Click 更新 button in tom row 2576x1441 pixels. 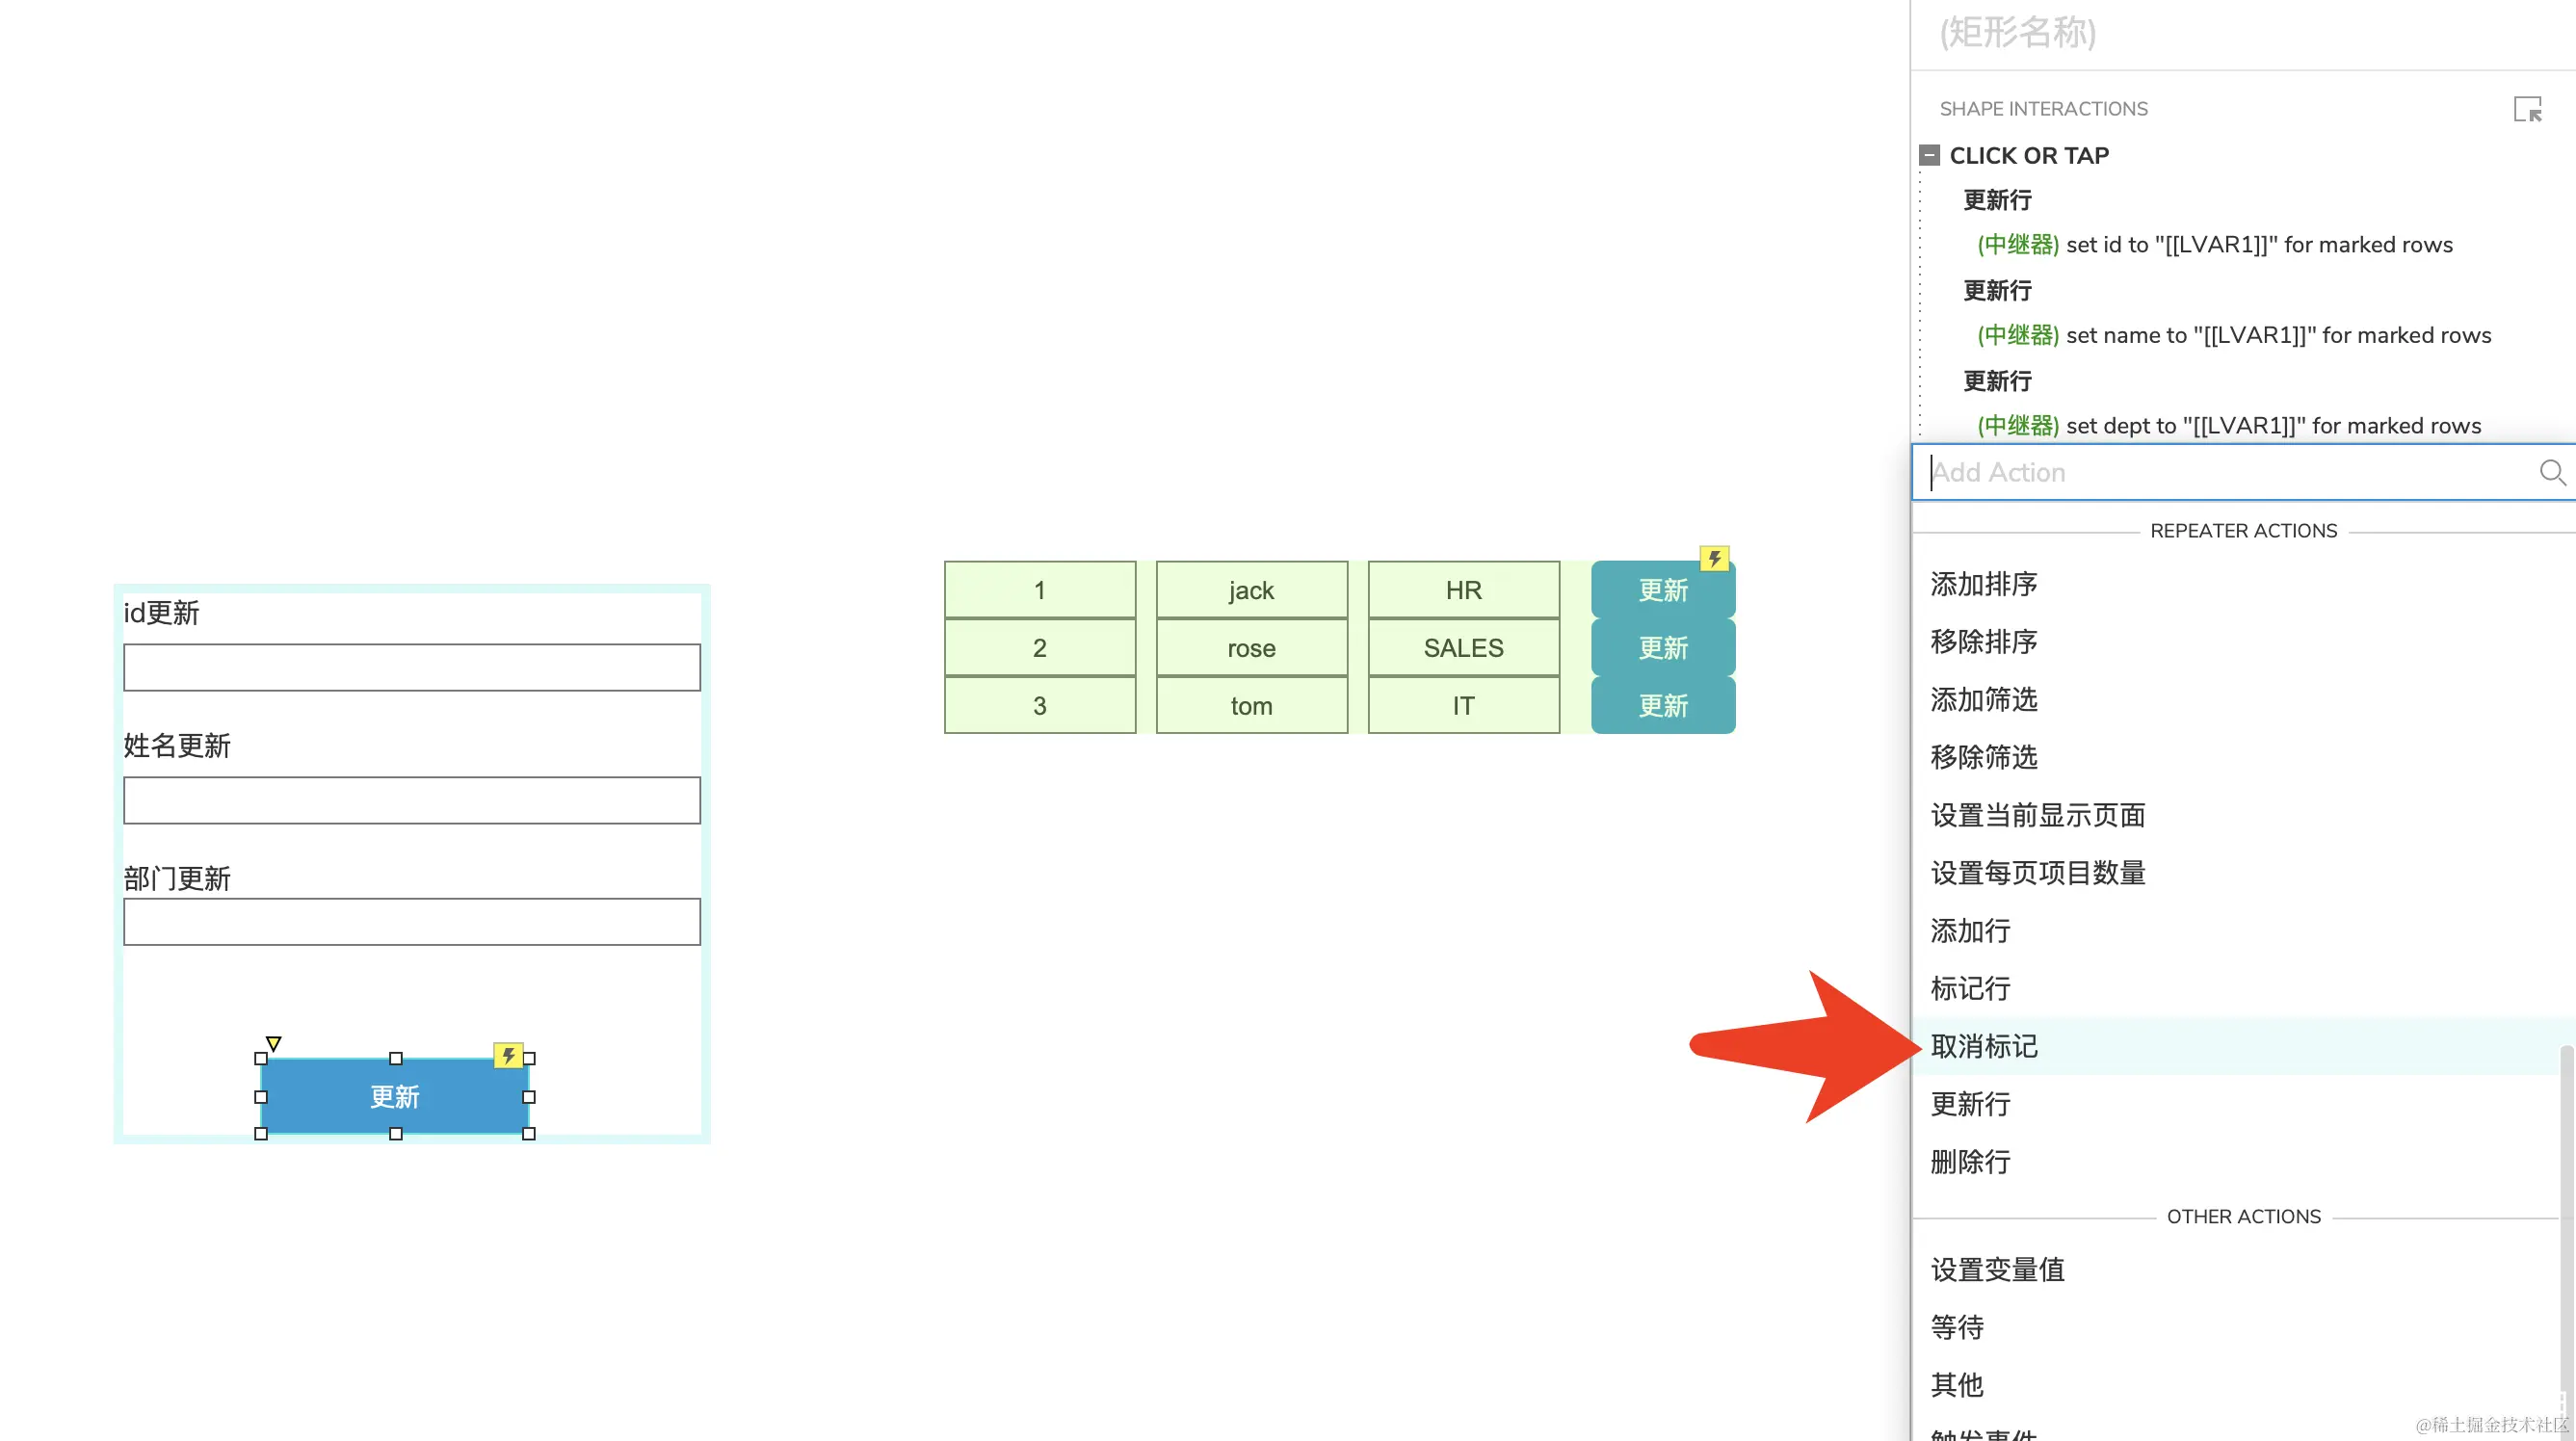point(1662,706)
